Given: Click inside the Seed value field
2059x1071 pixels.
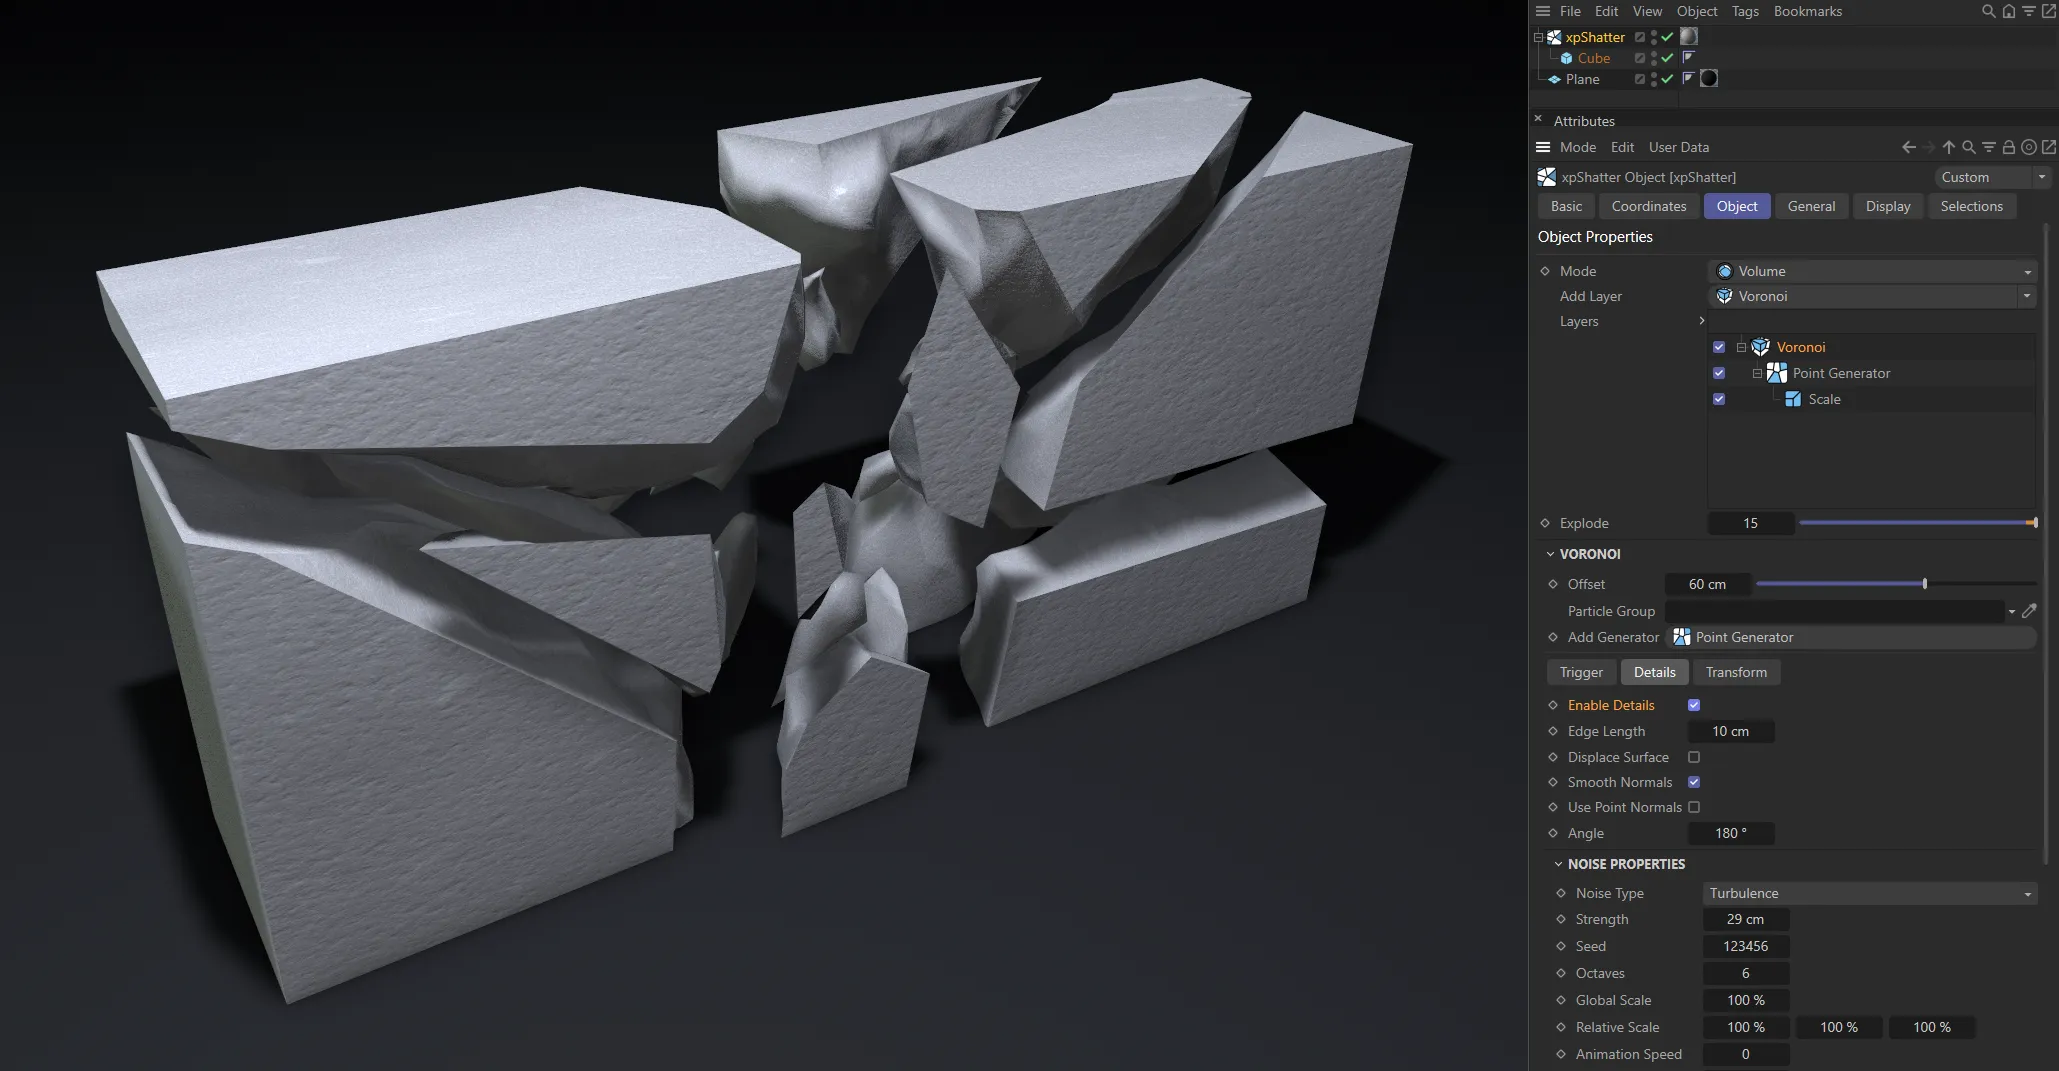Looking at the screenshot, I should tap(1746, 946).
